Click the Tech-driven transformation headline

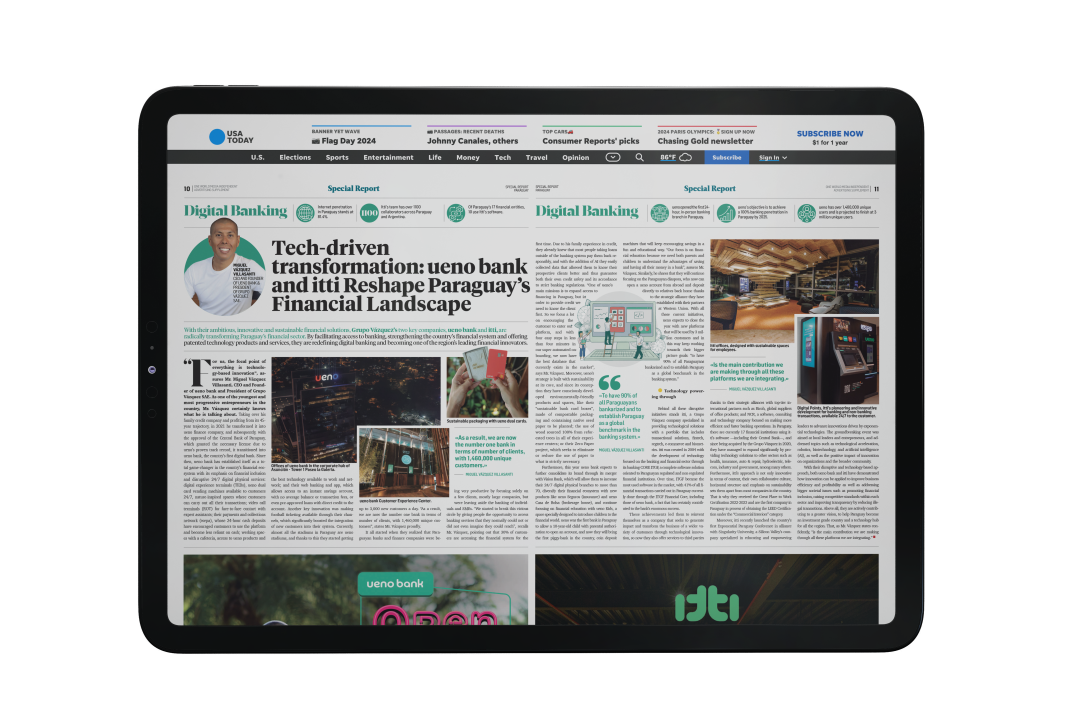(400, 276)
